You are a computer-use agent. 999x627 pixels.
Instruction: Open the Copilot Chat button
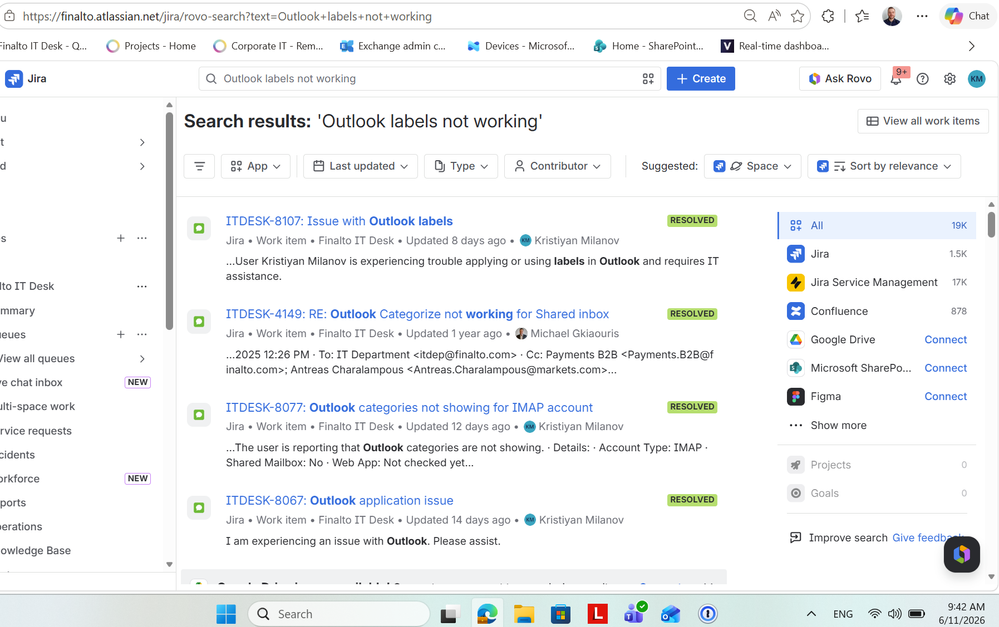967,16
